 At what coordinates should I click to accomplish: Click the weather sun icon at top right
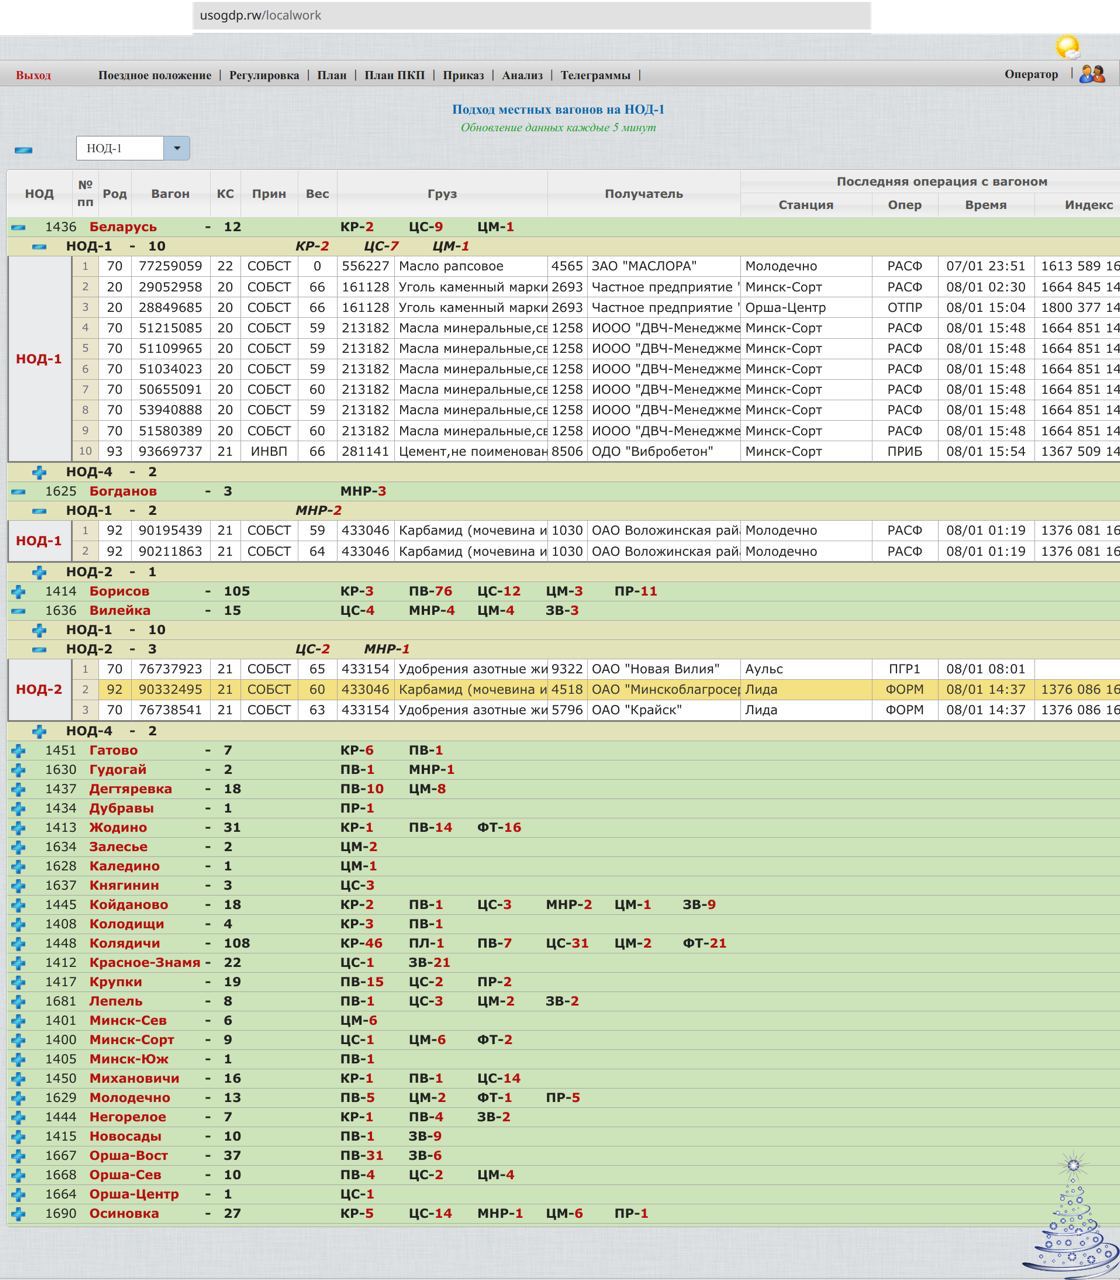1067,47
